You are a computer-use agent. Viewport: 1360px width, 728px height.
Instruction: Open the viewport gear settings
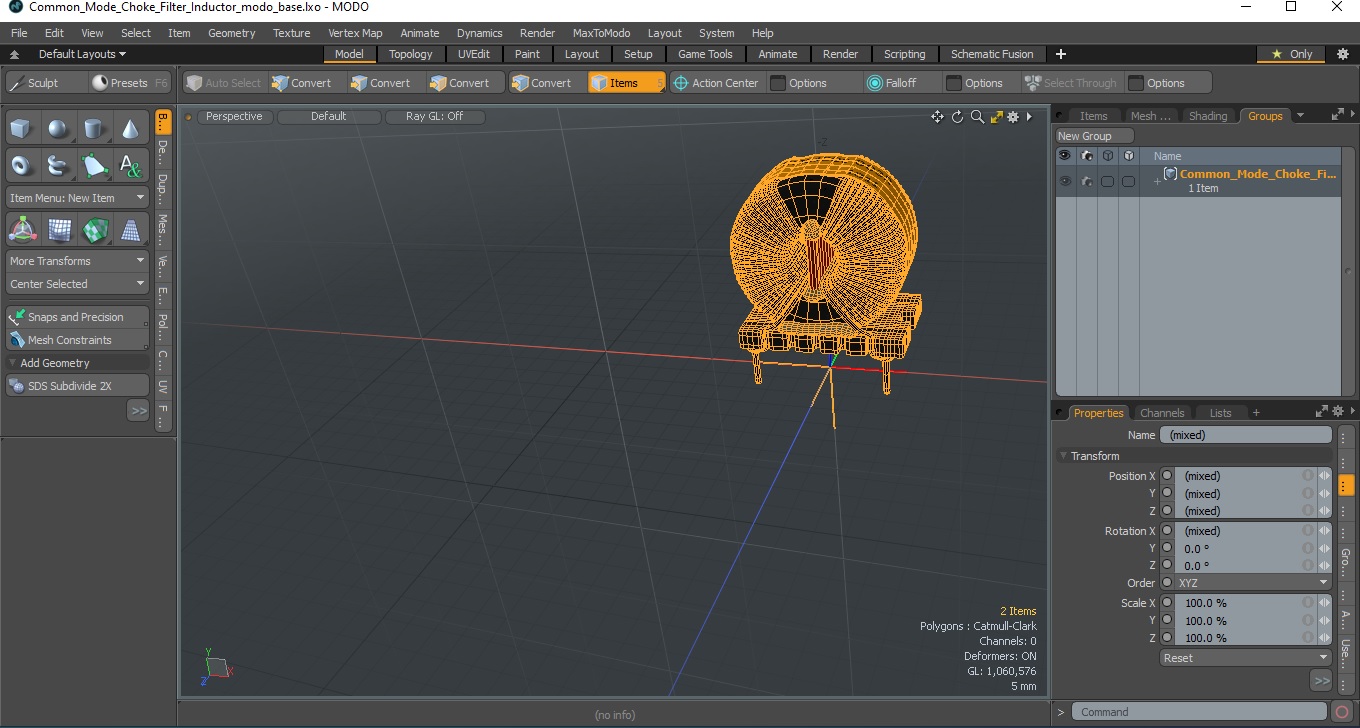coord(1013,117)
